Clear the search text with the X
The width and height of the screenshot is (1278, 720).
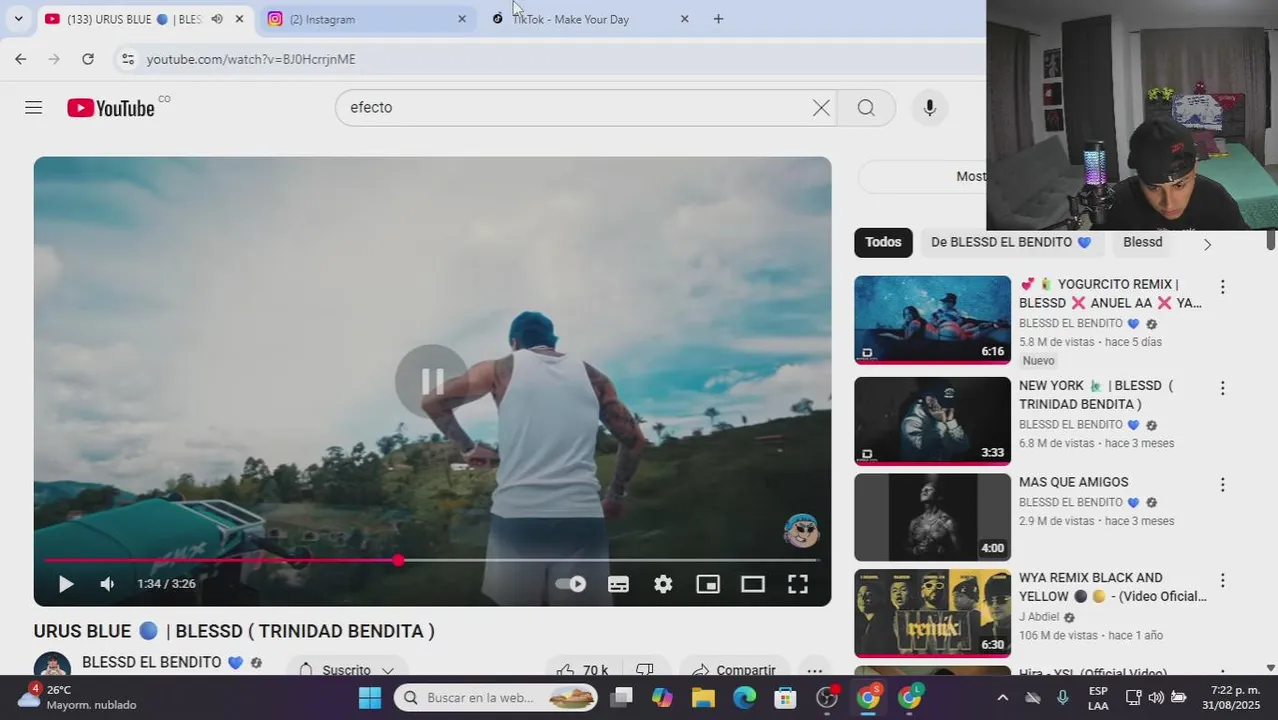point(821,108)
